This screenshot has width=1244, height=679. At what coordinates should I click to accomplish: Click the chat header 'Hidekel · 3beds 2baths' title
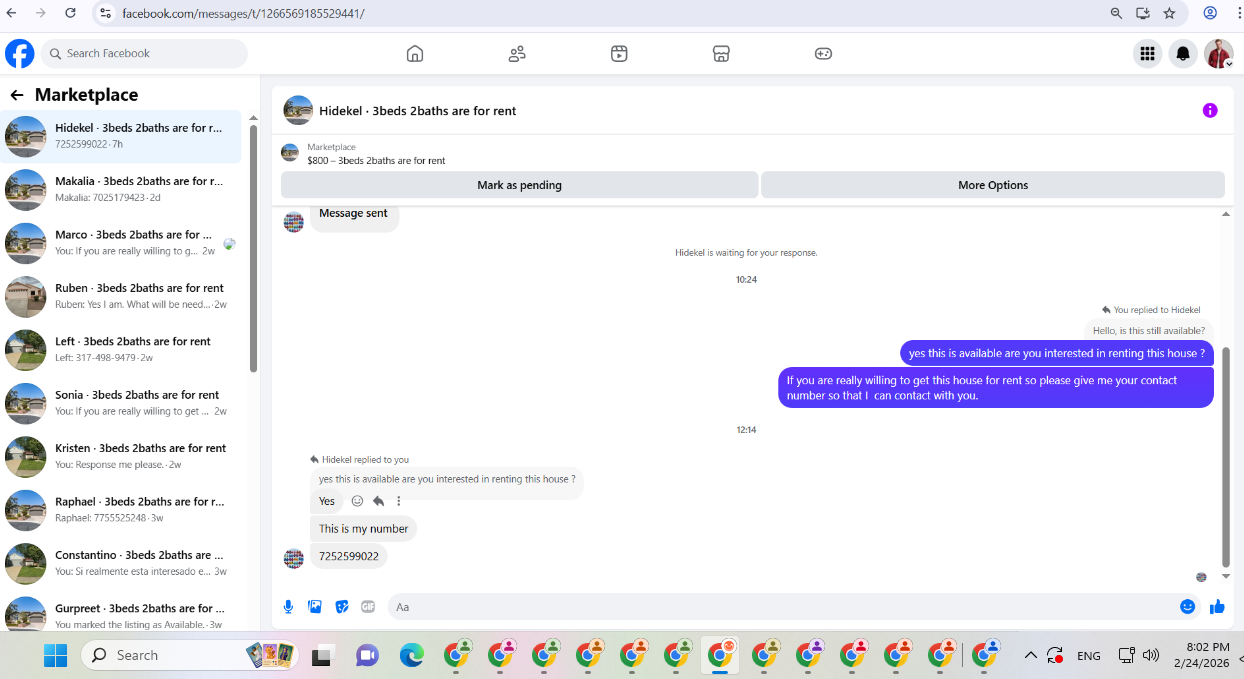coord(417,111)
